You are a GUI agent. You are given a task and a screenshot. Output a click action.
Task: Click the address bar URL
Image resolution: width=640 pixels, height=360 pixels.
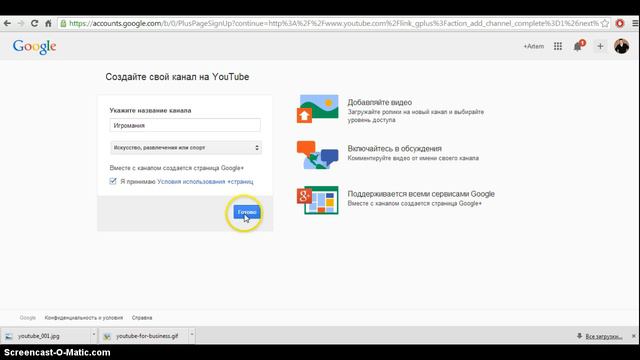tap(333, 23)
